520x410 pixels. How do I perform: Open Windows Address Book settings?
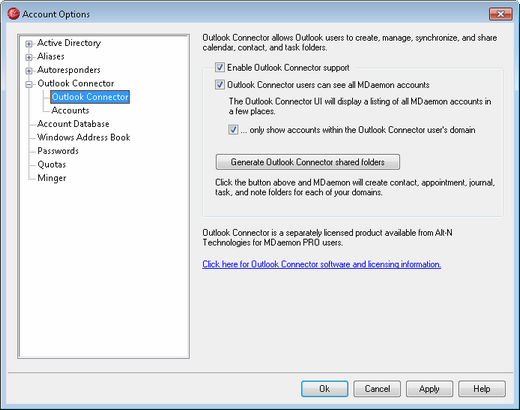tap(84, 137)
